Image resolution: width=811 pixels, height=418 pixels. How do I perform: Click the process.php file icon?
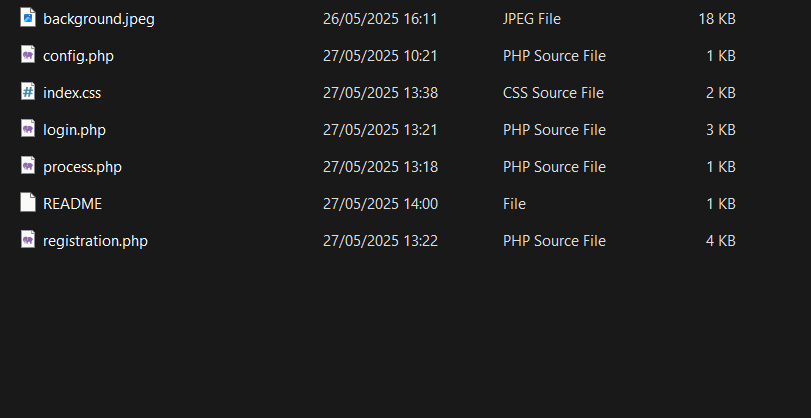(28, 166)
